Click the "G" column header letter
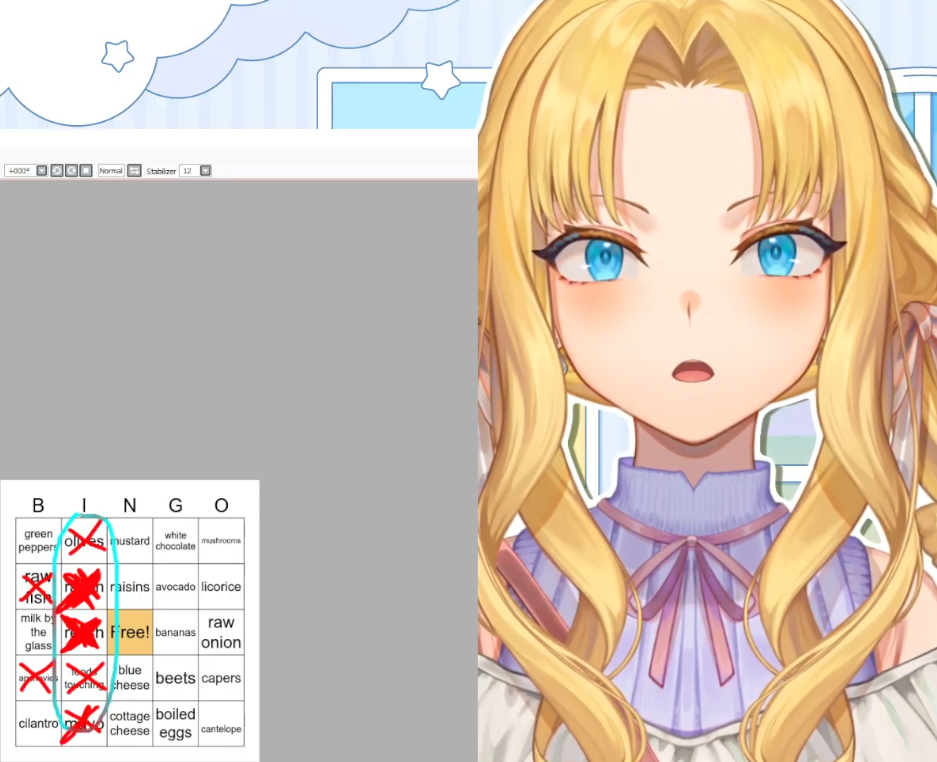937x762 pixels. (x=176, y=506)
